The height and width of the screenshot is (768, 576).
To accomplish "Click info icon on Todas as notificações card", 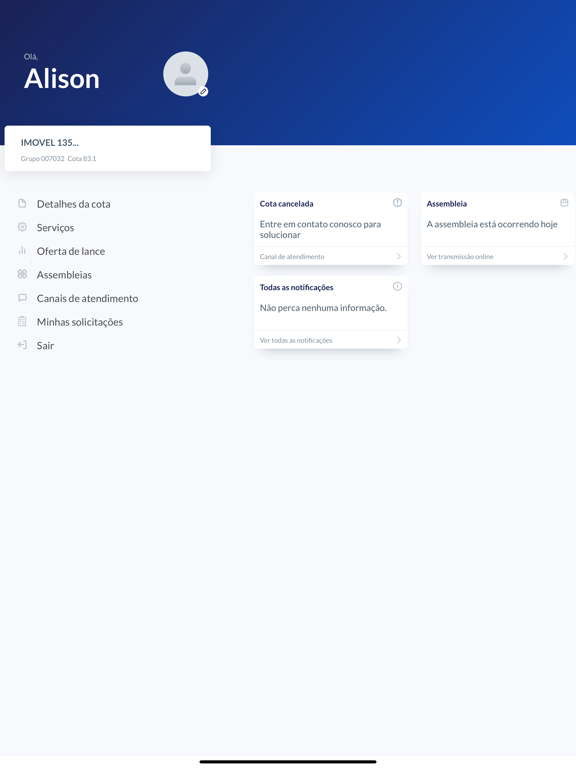I will [x=397, y=286].
